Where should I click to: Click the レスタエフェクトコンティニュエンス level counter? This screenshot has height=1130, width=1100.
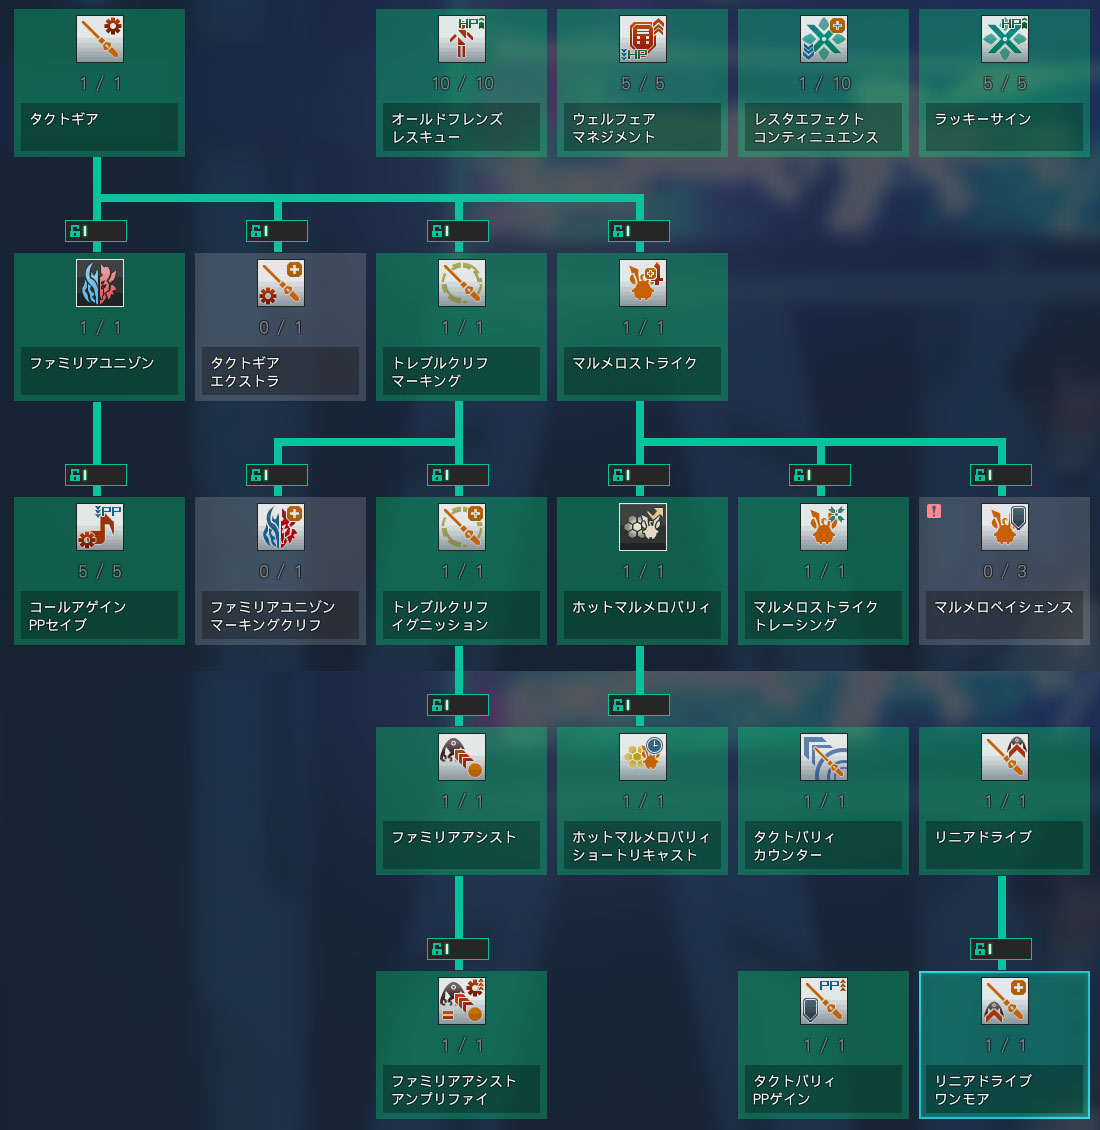point(823,83)
